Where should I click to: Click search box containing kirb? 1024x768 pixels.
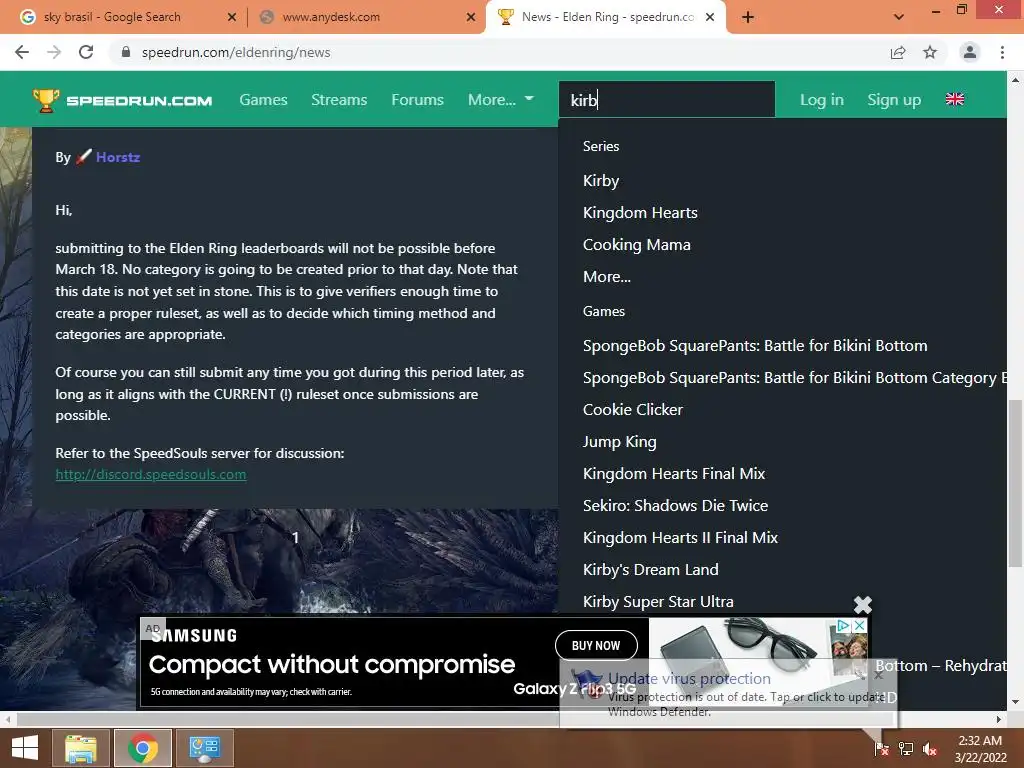pos(667,99)
